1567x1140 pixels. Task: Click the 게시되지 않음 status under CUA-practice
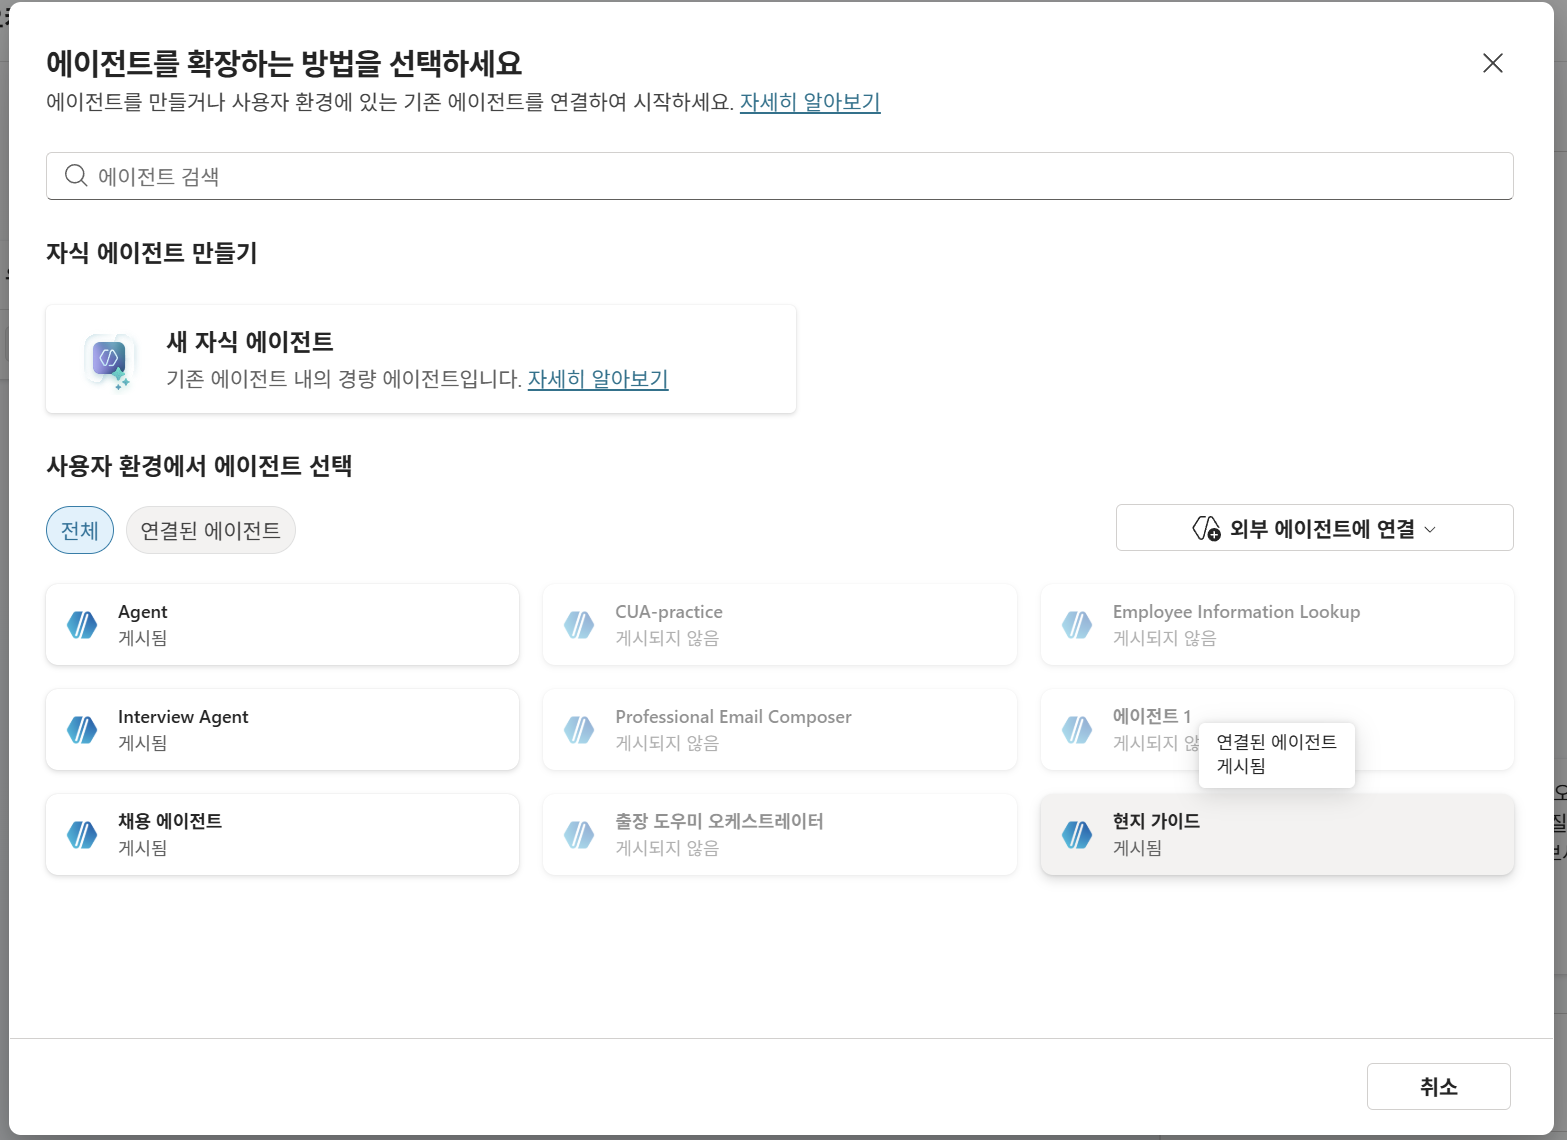point(667,638)
